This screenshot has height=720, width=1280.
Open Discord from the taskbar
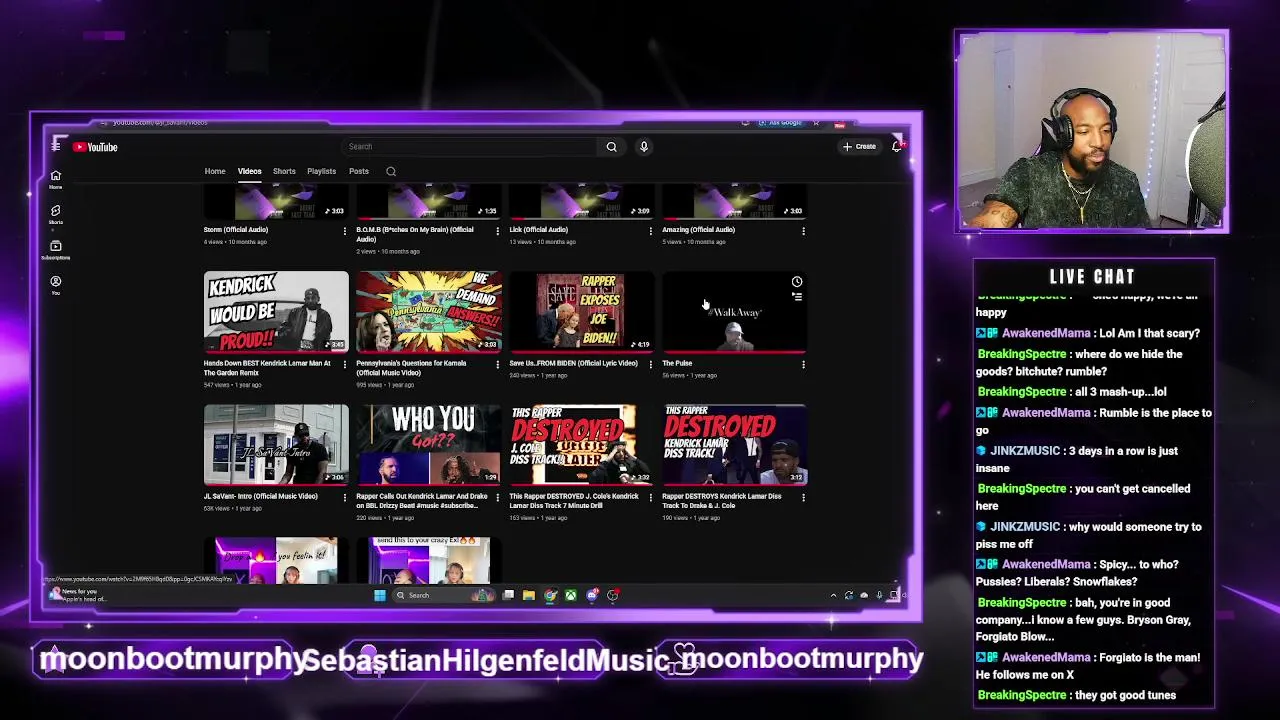(592, 595)
